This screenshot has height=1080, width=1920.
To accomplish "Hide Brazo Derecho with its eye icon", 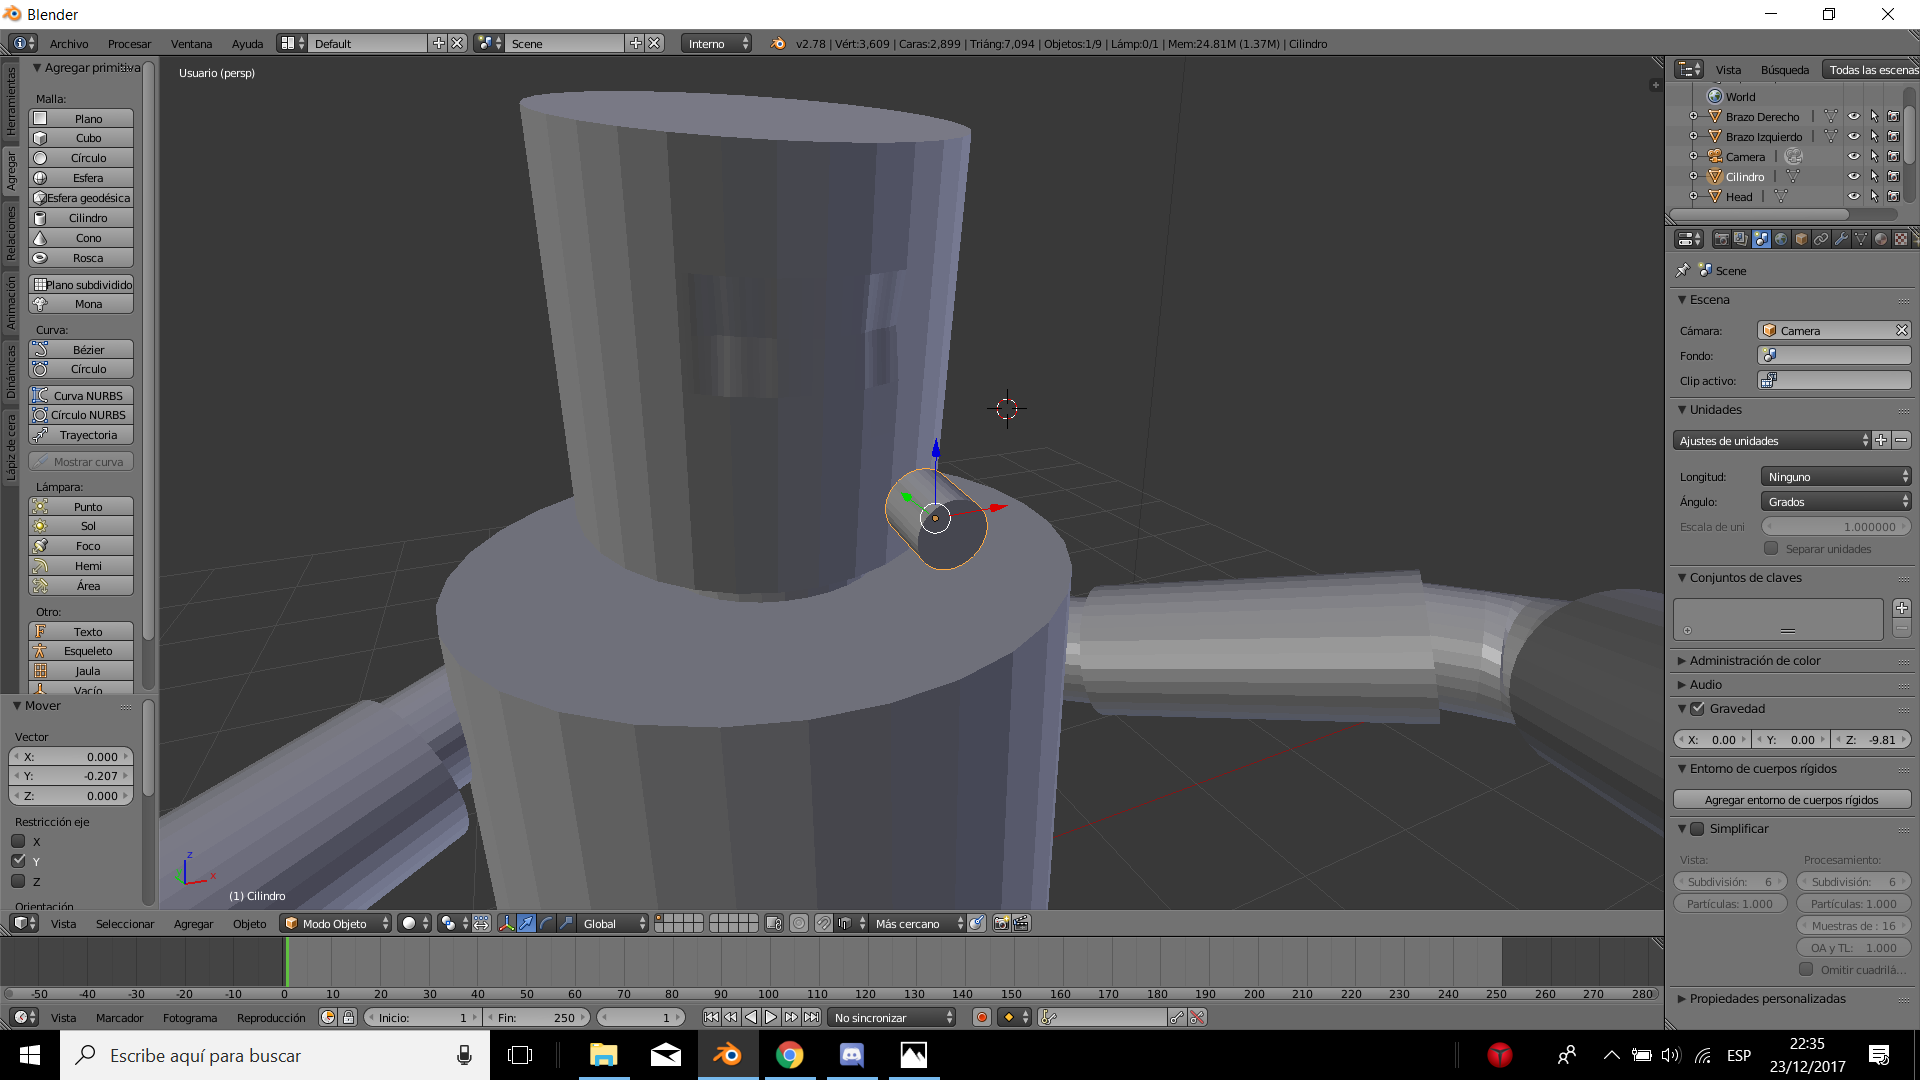I will click(x=1853, y=116).
